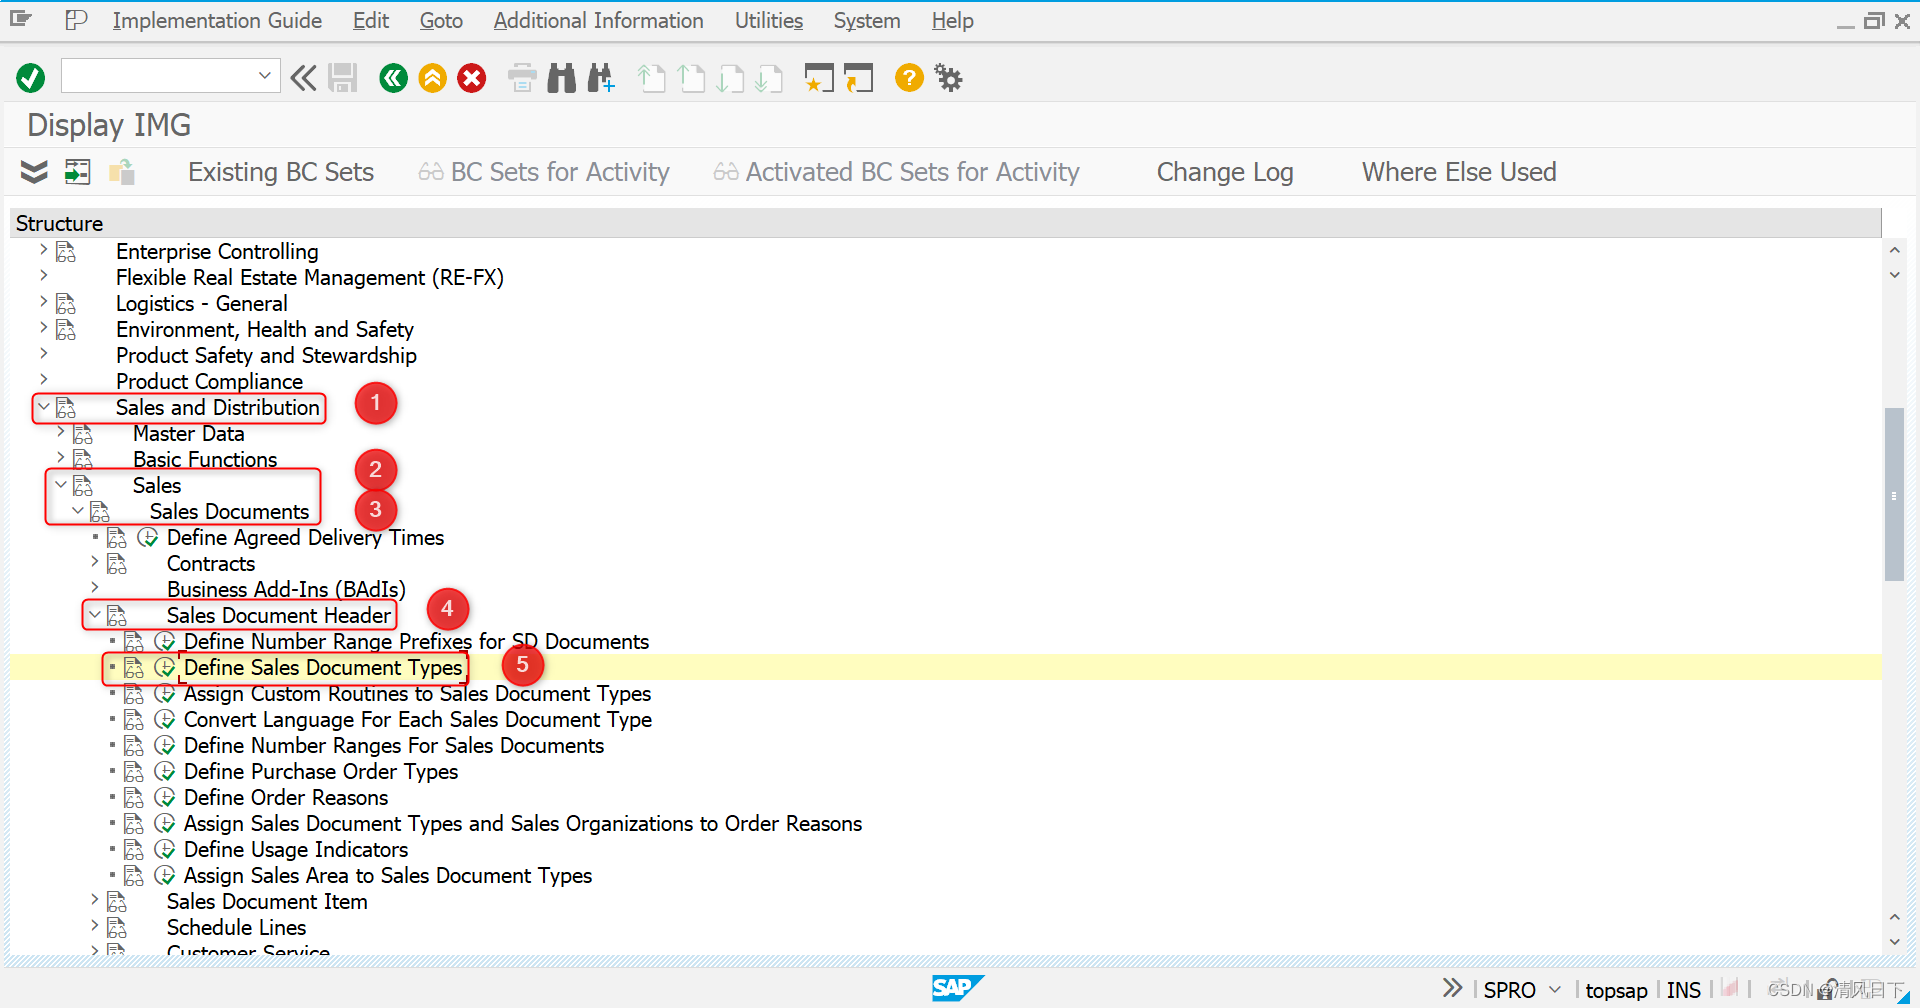Expand the Enterprise Controlling node
1920x1008 pixels.
tap(44, 251)
